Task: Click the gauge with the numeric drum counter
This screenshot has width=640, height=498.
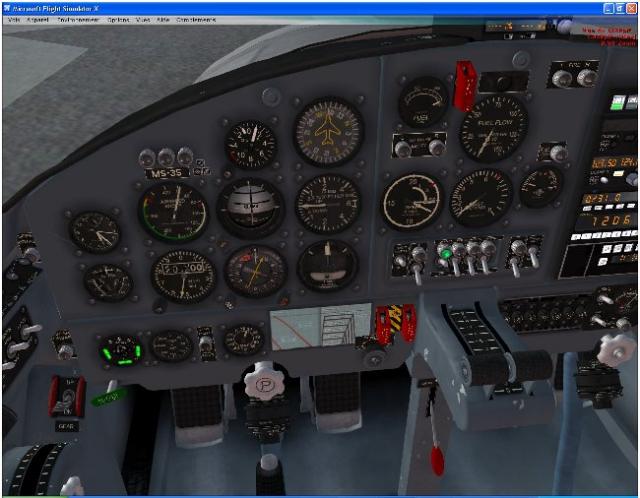Action: pyautogui.click(x=183, y=276)
